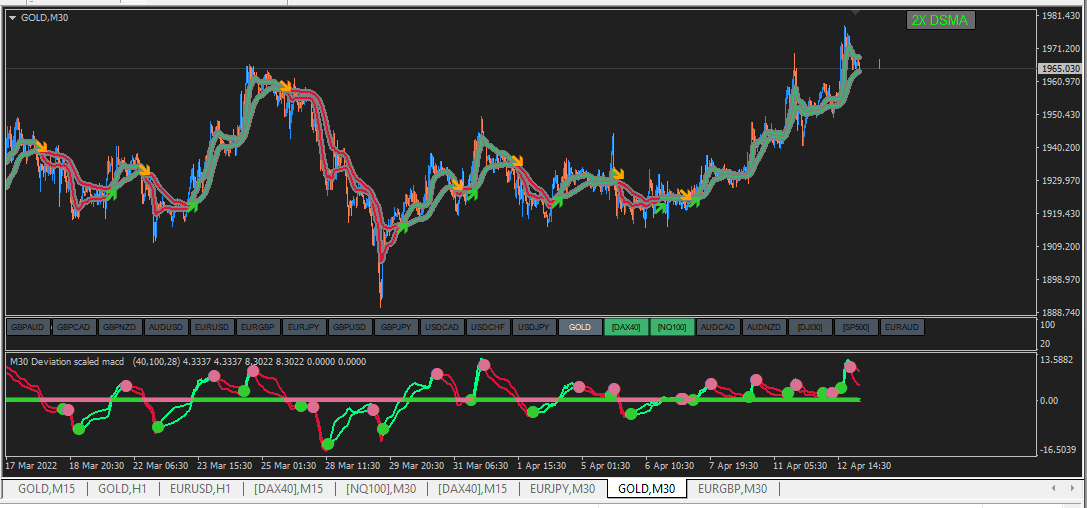Switch to AUDCAD symbol
This screenshot has height=508, width=1087.
pyautogui.click(x=718, y=327)
